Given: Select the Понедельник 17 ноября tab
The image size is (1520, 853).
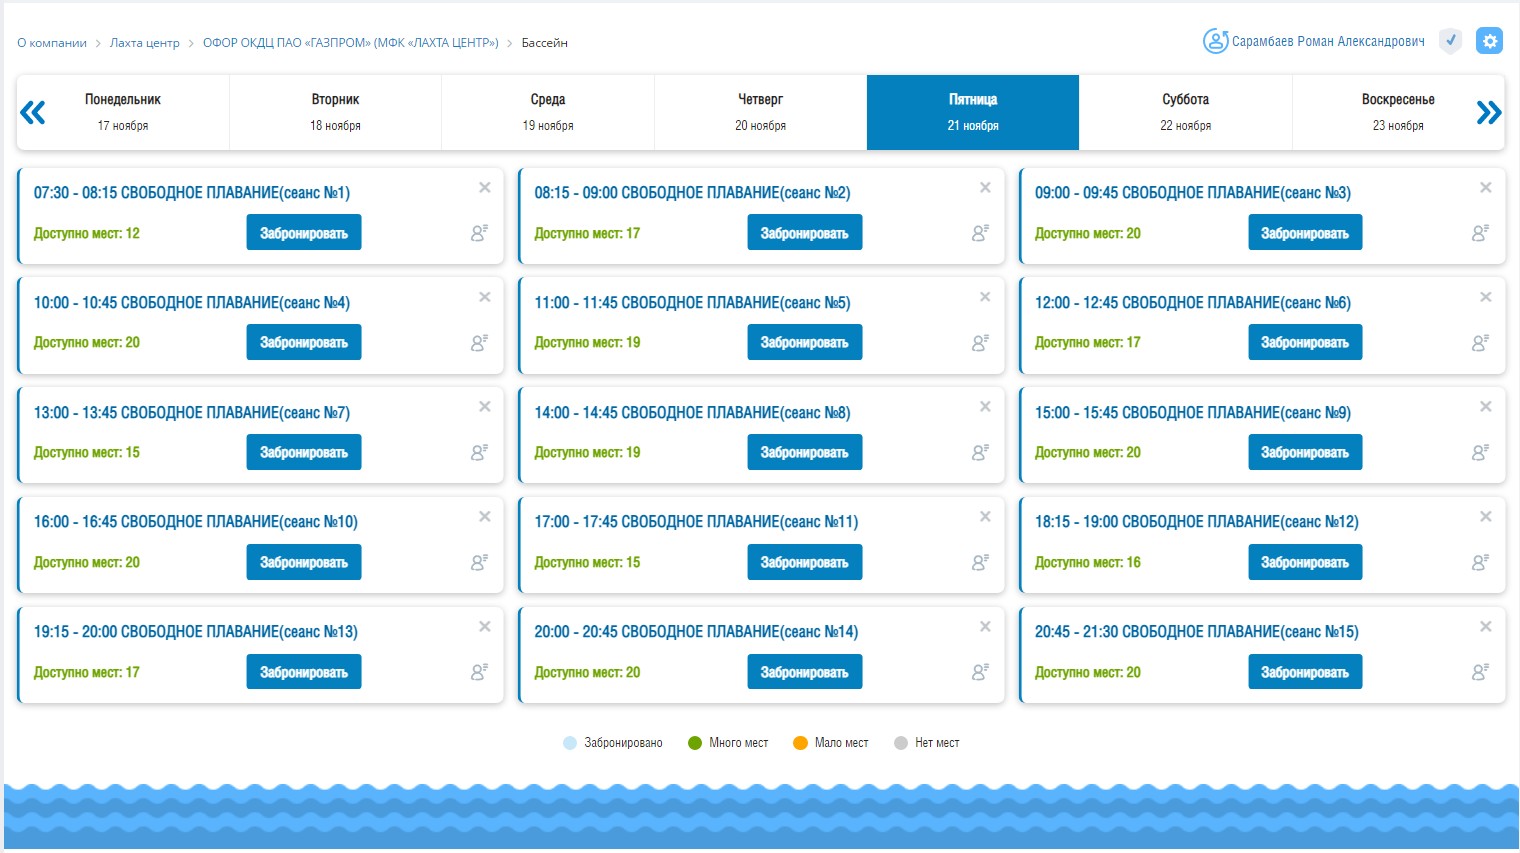Looking at the screenshot, I should click(x=123, y=112).
